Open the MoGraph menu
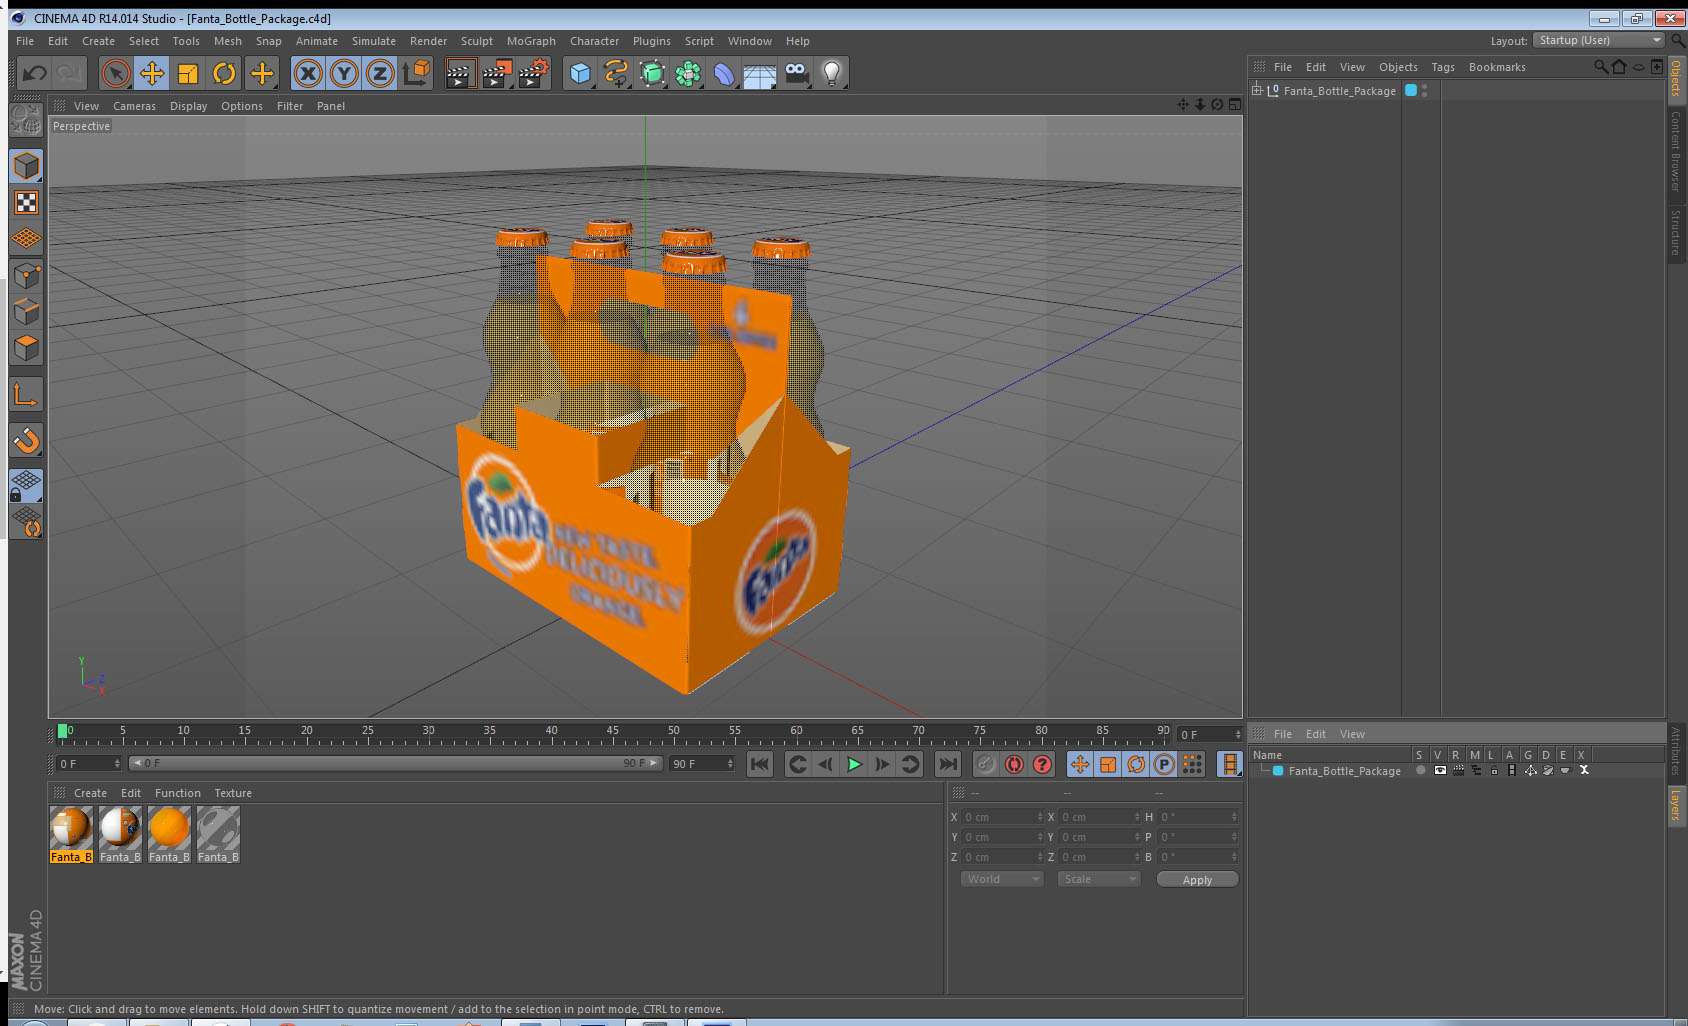Screen dimensions: 1688x1026 pyautogui.click(x=531, y=41)
